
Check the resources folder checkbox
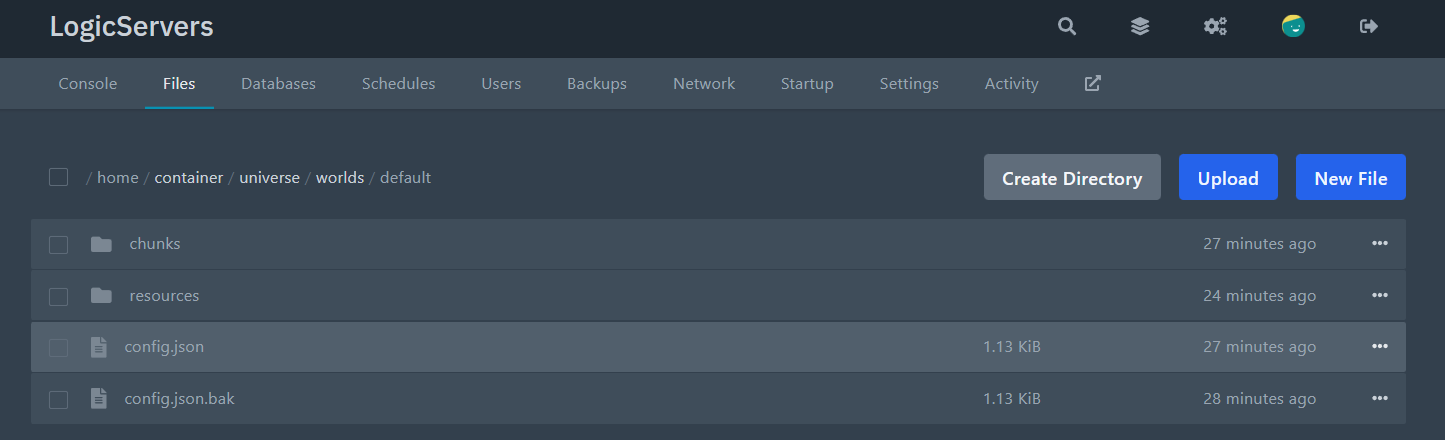[x=59, y=297]
